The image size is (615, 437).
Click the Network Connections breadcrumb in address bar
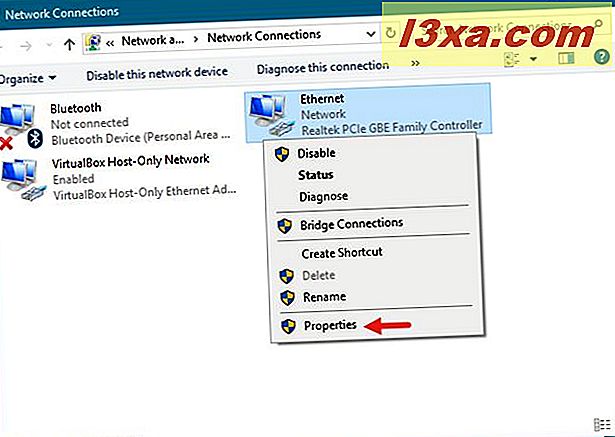pyautogui.click(x=264, y=37)
